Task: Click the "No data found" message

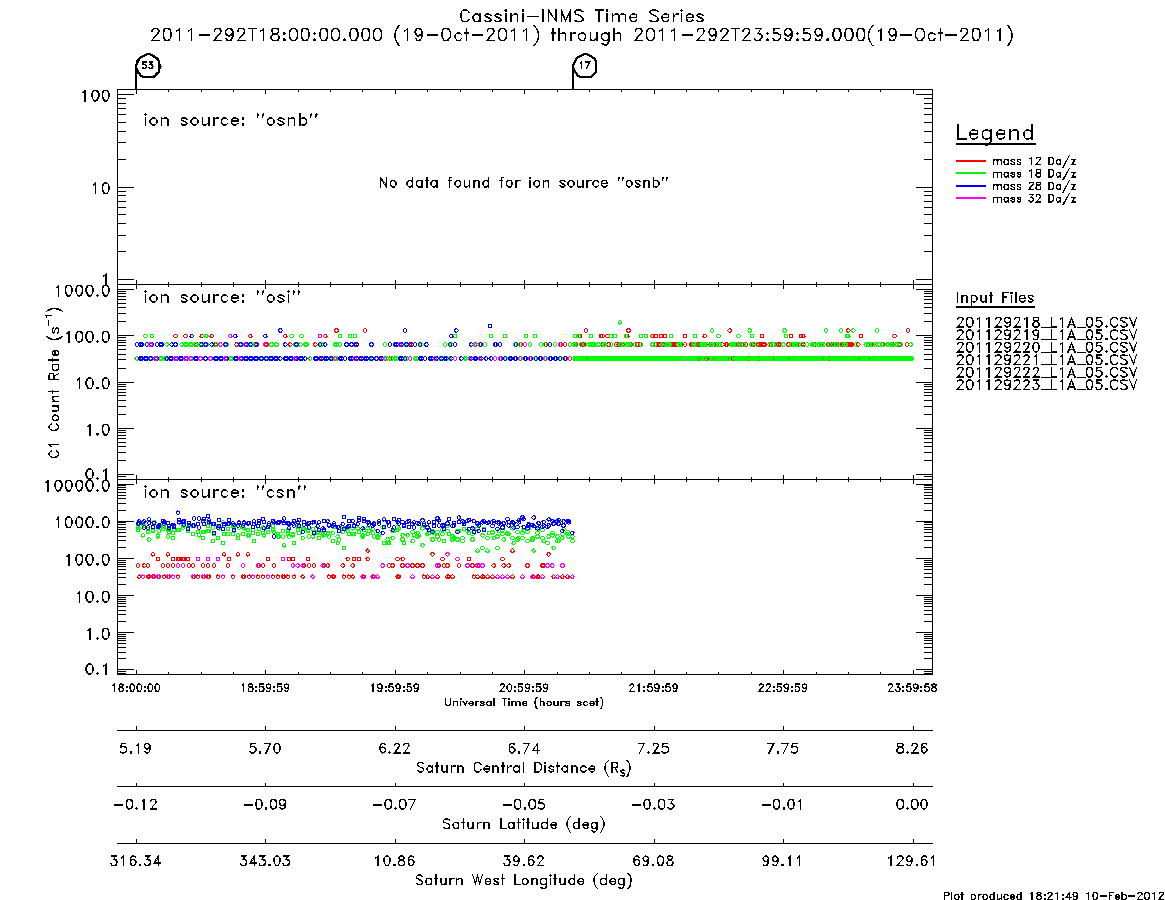Action: coord(524,183)
